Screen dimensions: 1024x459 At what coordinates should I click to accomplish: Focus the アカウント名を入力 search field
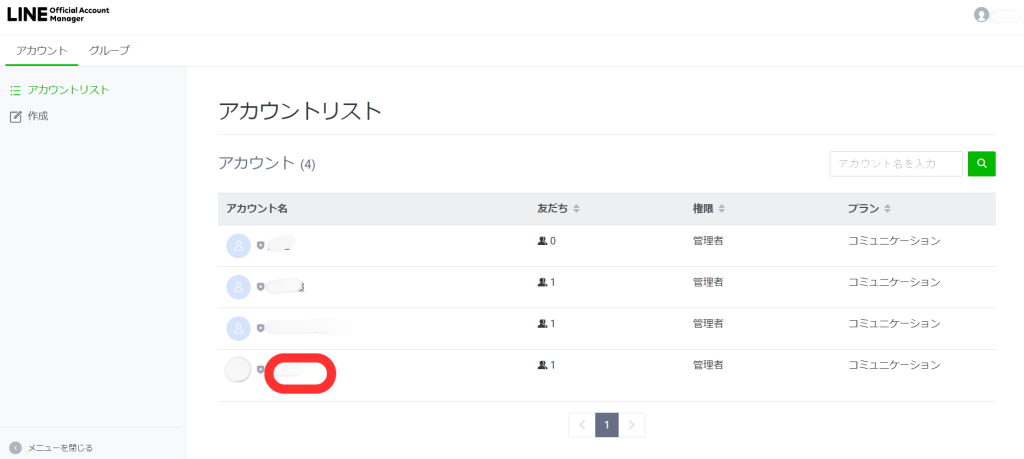point(895,164)
